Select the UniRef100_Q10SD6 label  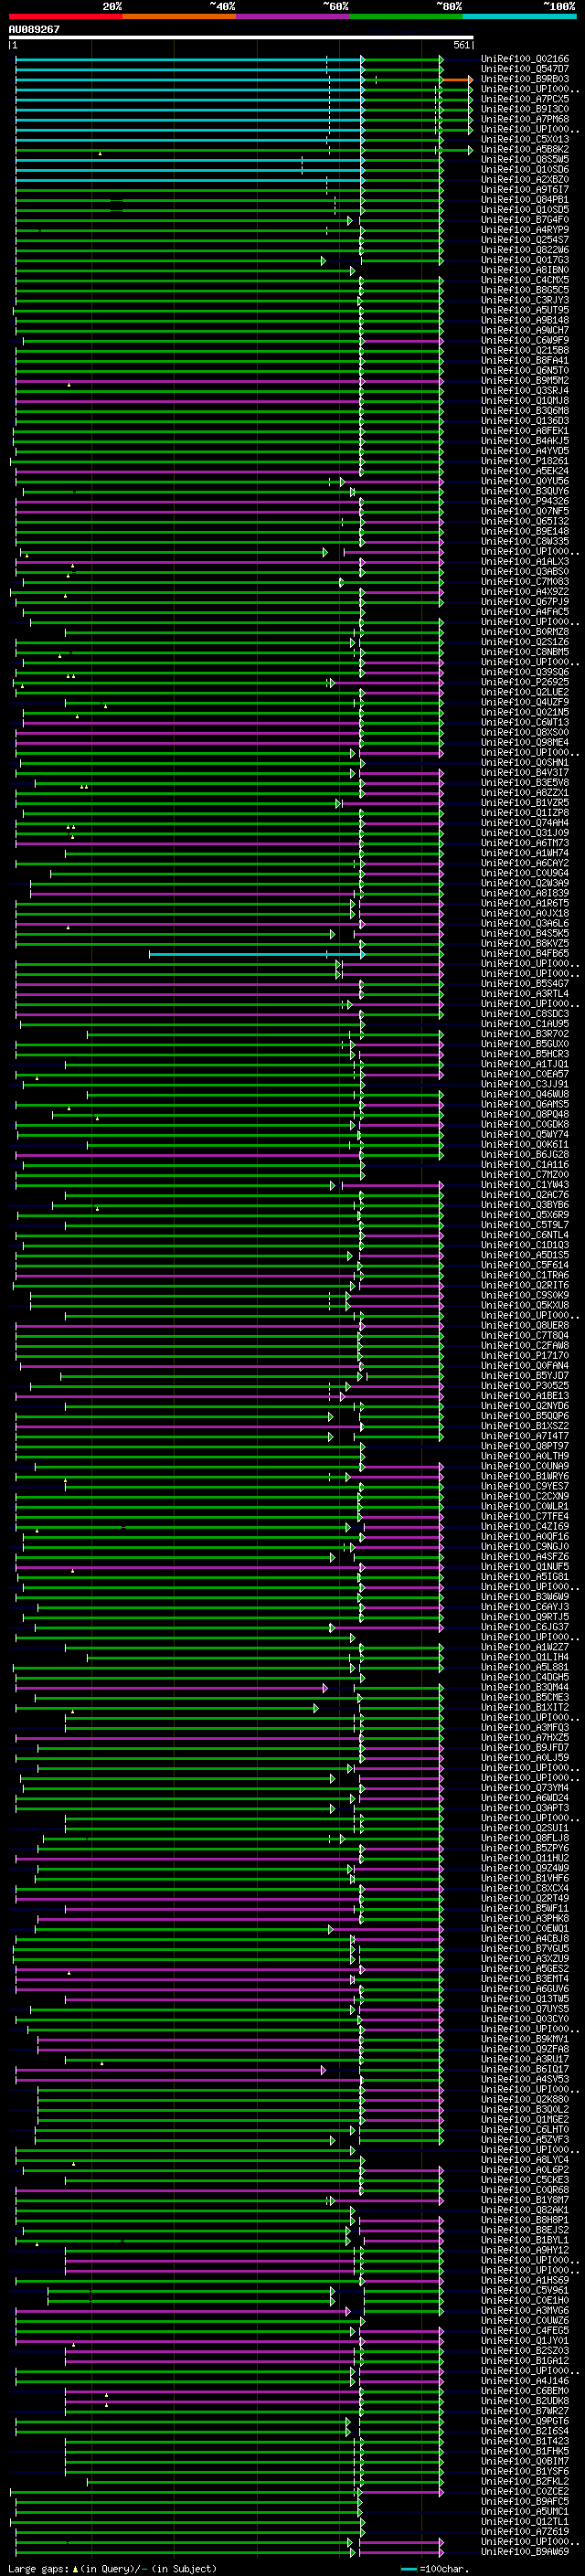(x=525, y=170)
